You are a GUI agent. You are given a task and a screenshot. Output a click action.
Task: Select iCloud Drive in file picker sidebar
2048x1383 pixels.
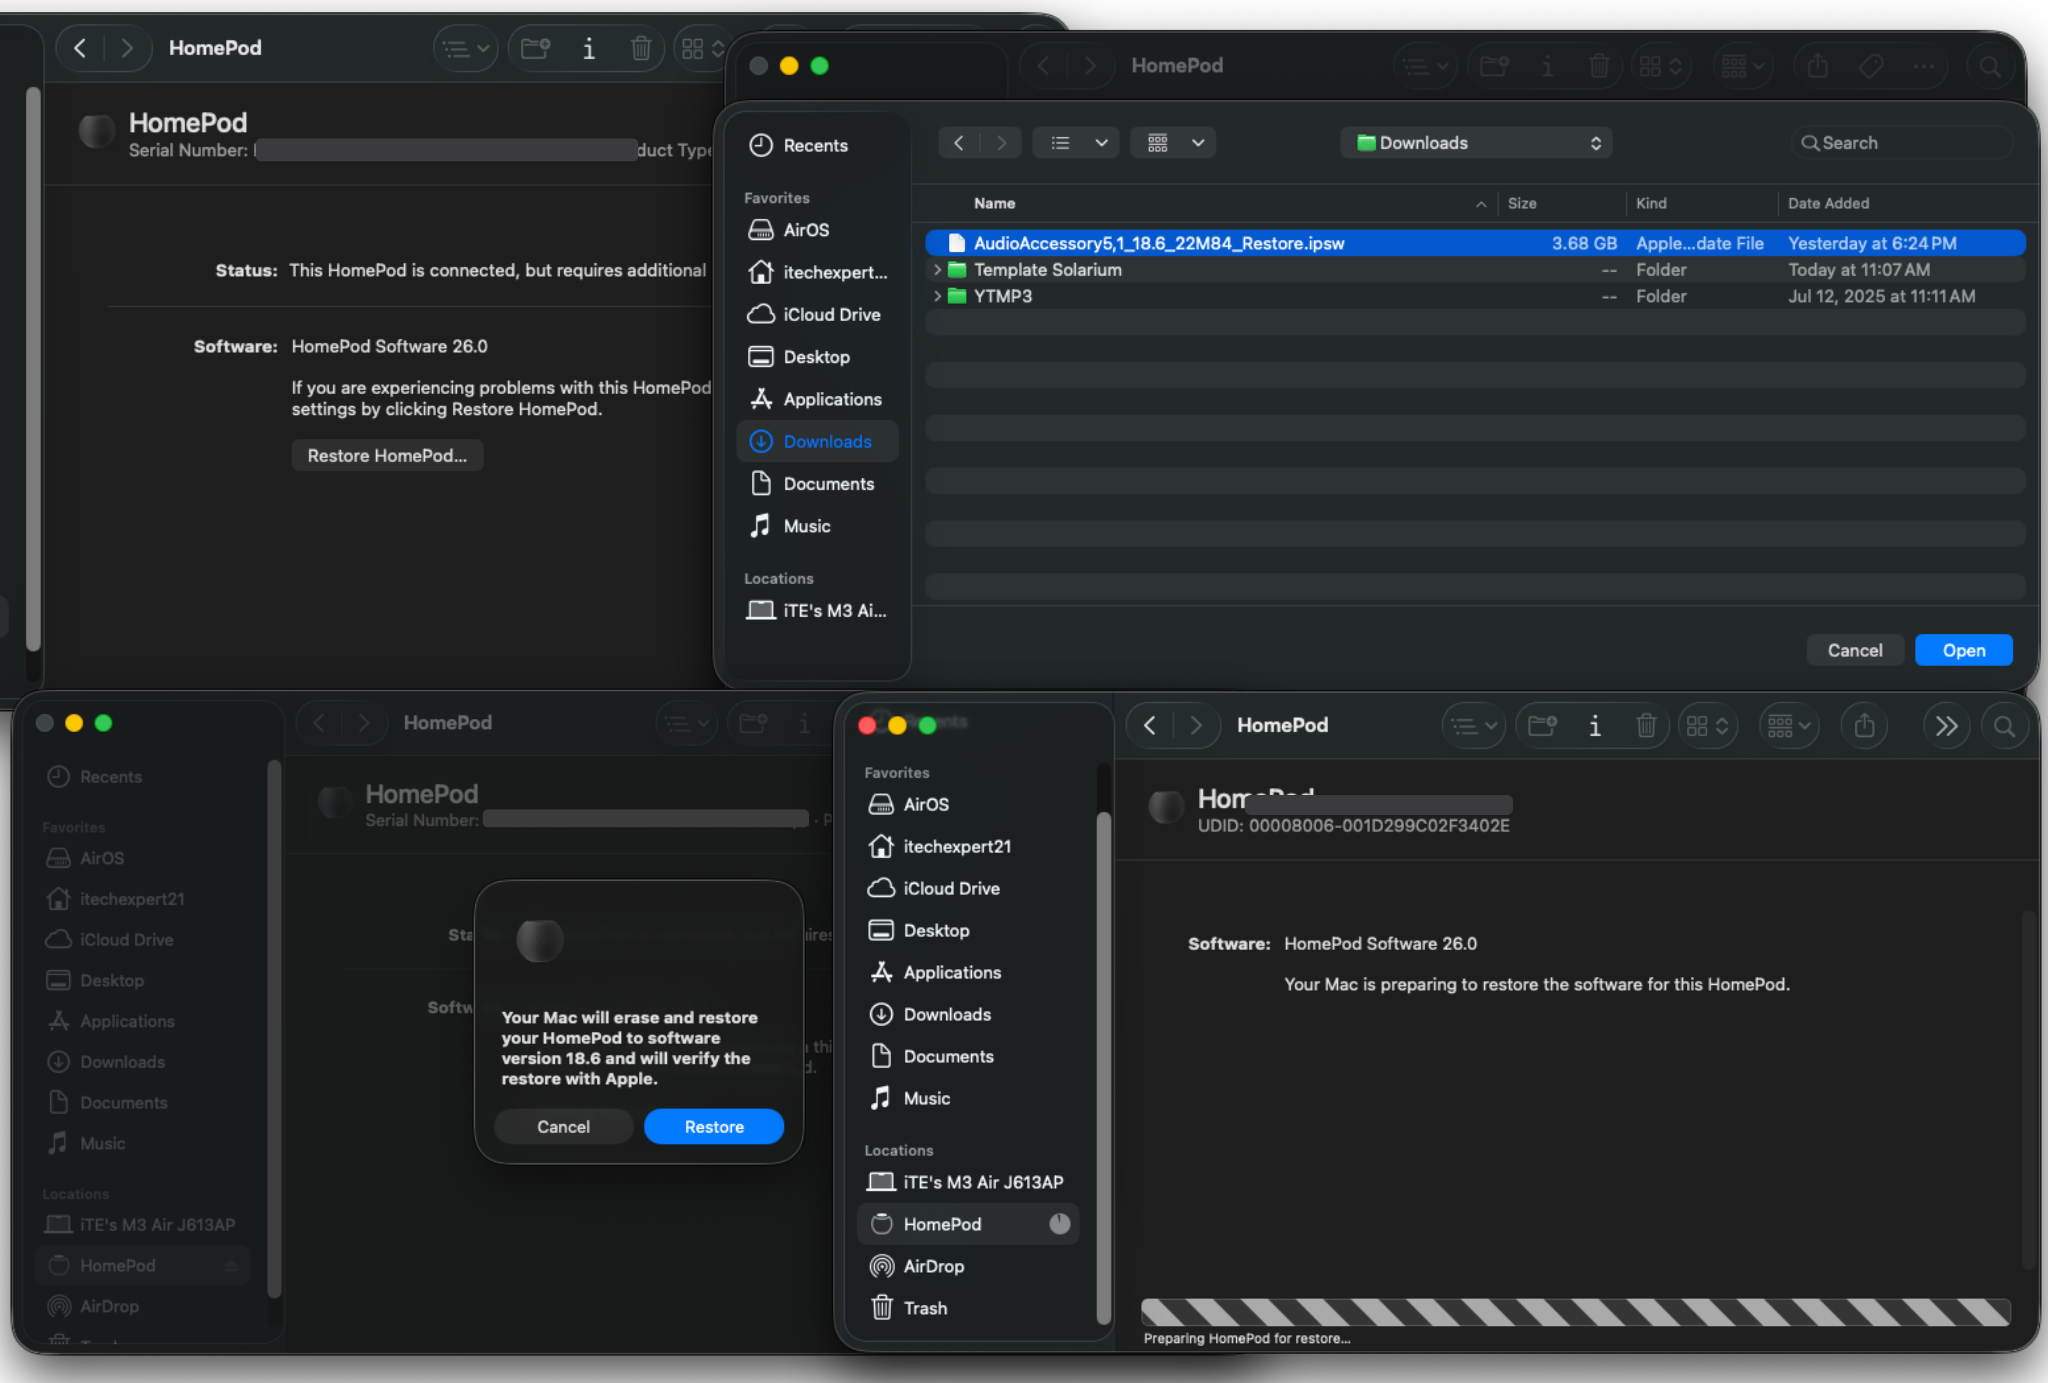[817, 314]
